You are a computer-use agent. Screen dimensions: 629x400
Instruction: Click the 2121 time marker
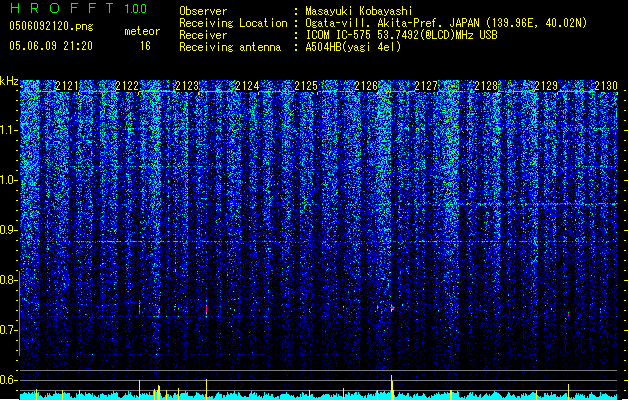[x=67, y=85]
